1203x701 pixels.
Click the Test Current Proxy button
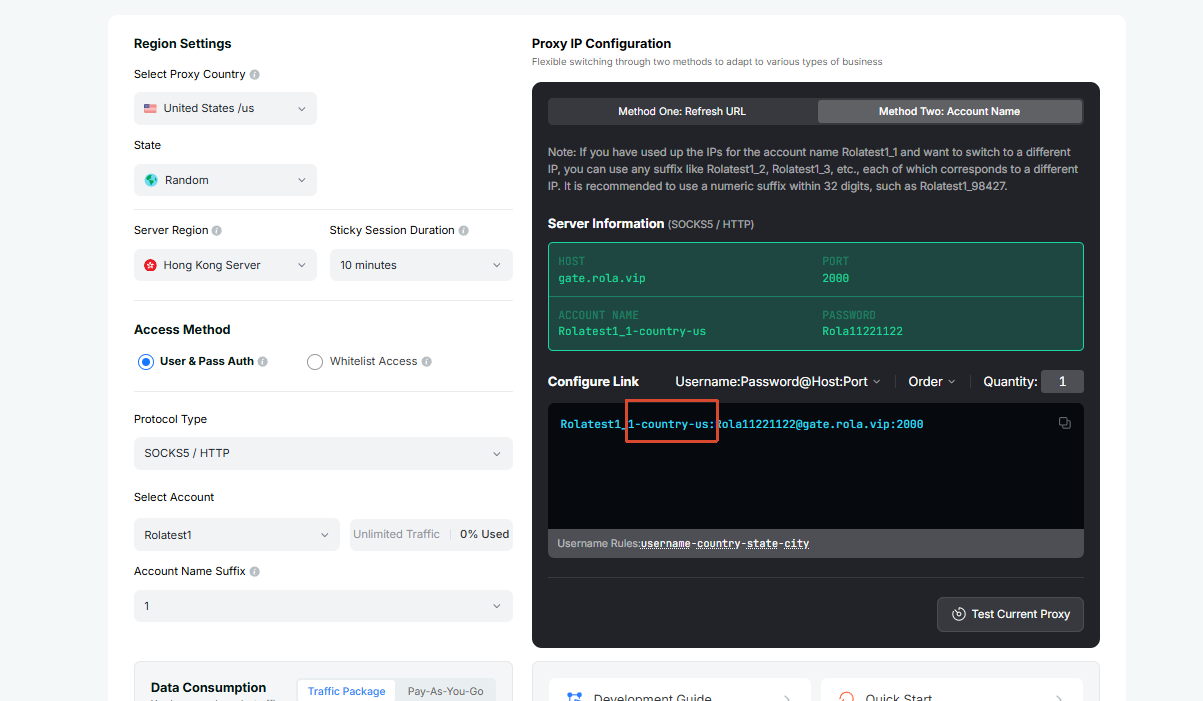[1010, 614]
